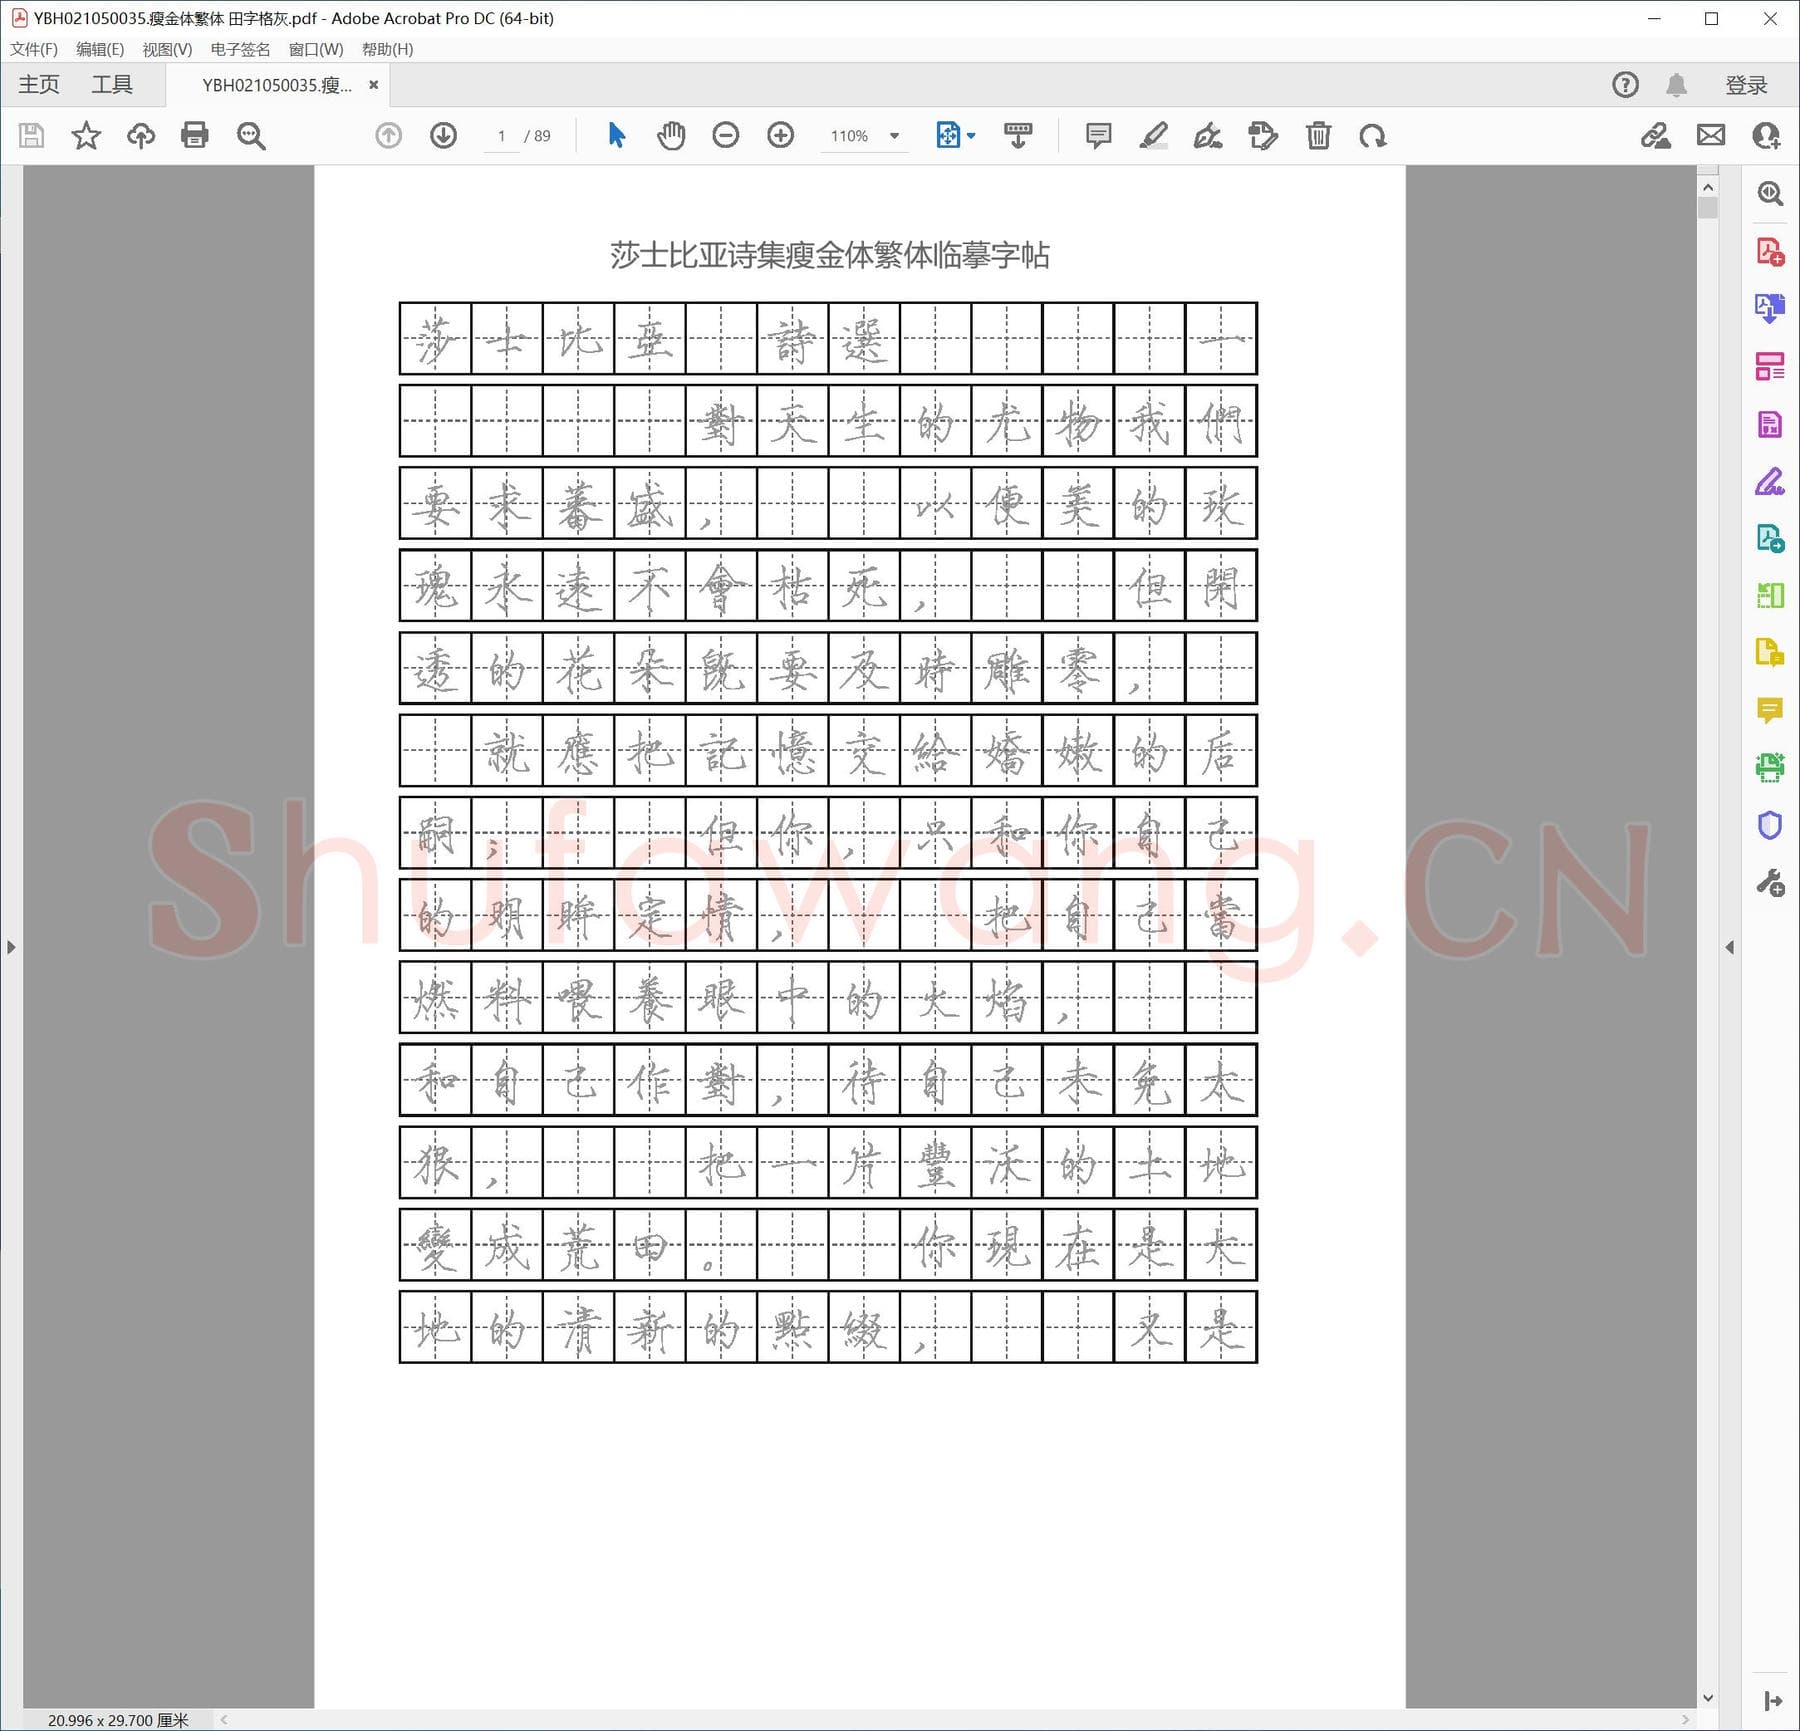Send file by email envelope icon

pos(1711,135)
